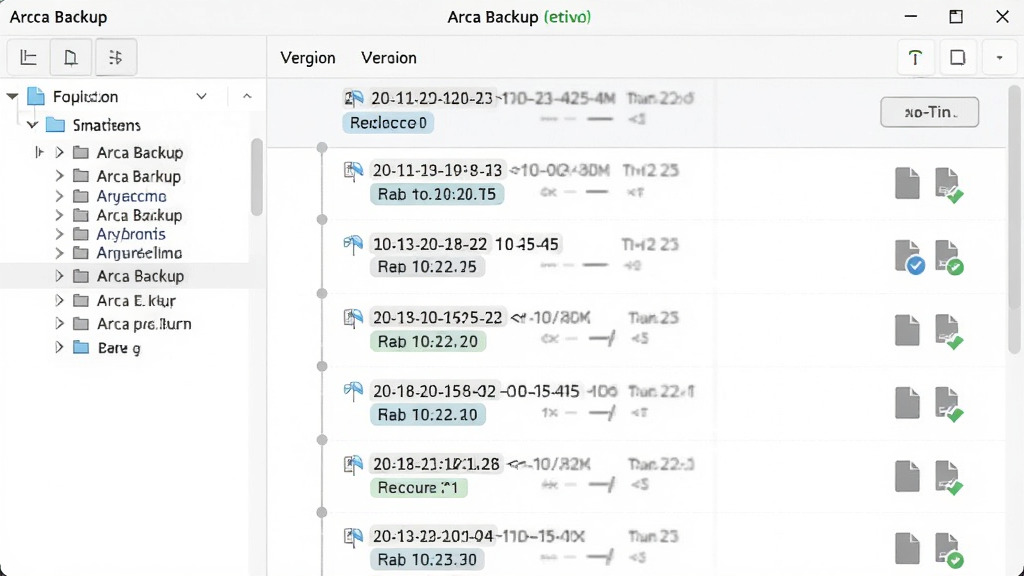Open the small dropdown arrow at top-right toolbar
1024x576 pixels.
[x=999, y=57]
